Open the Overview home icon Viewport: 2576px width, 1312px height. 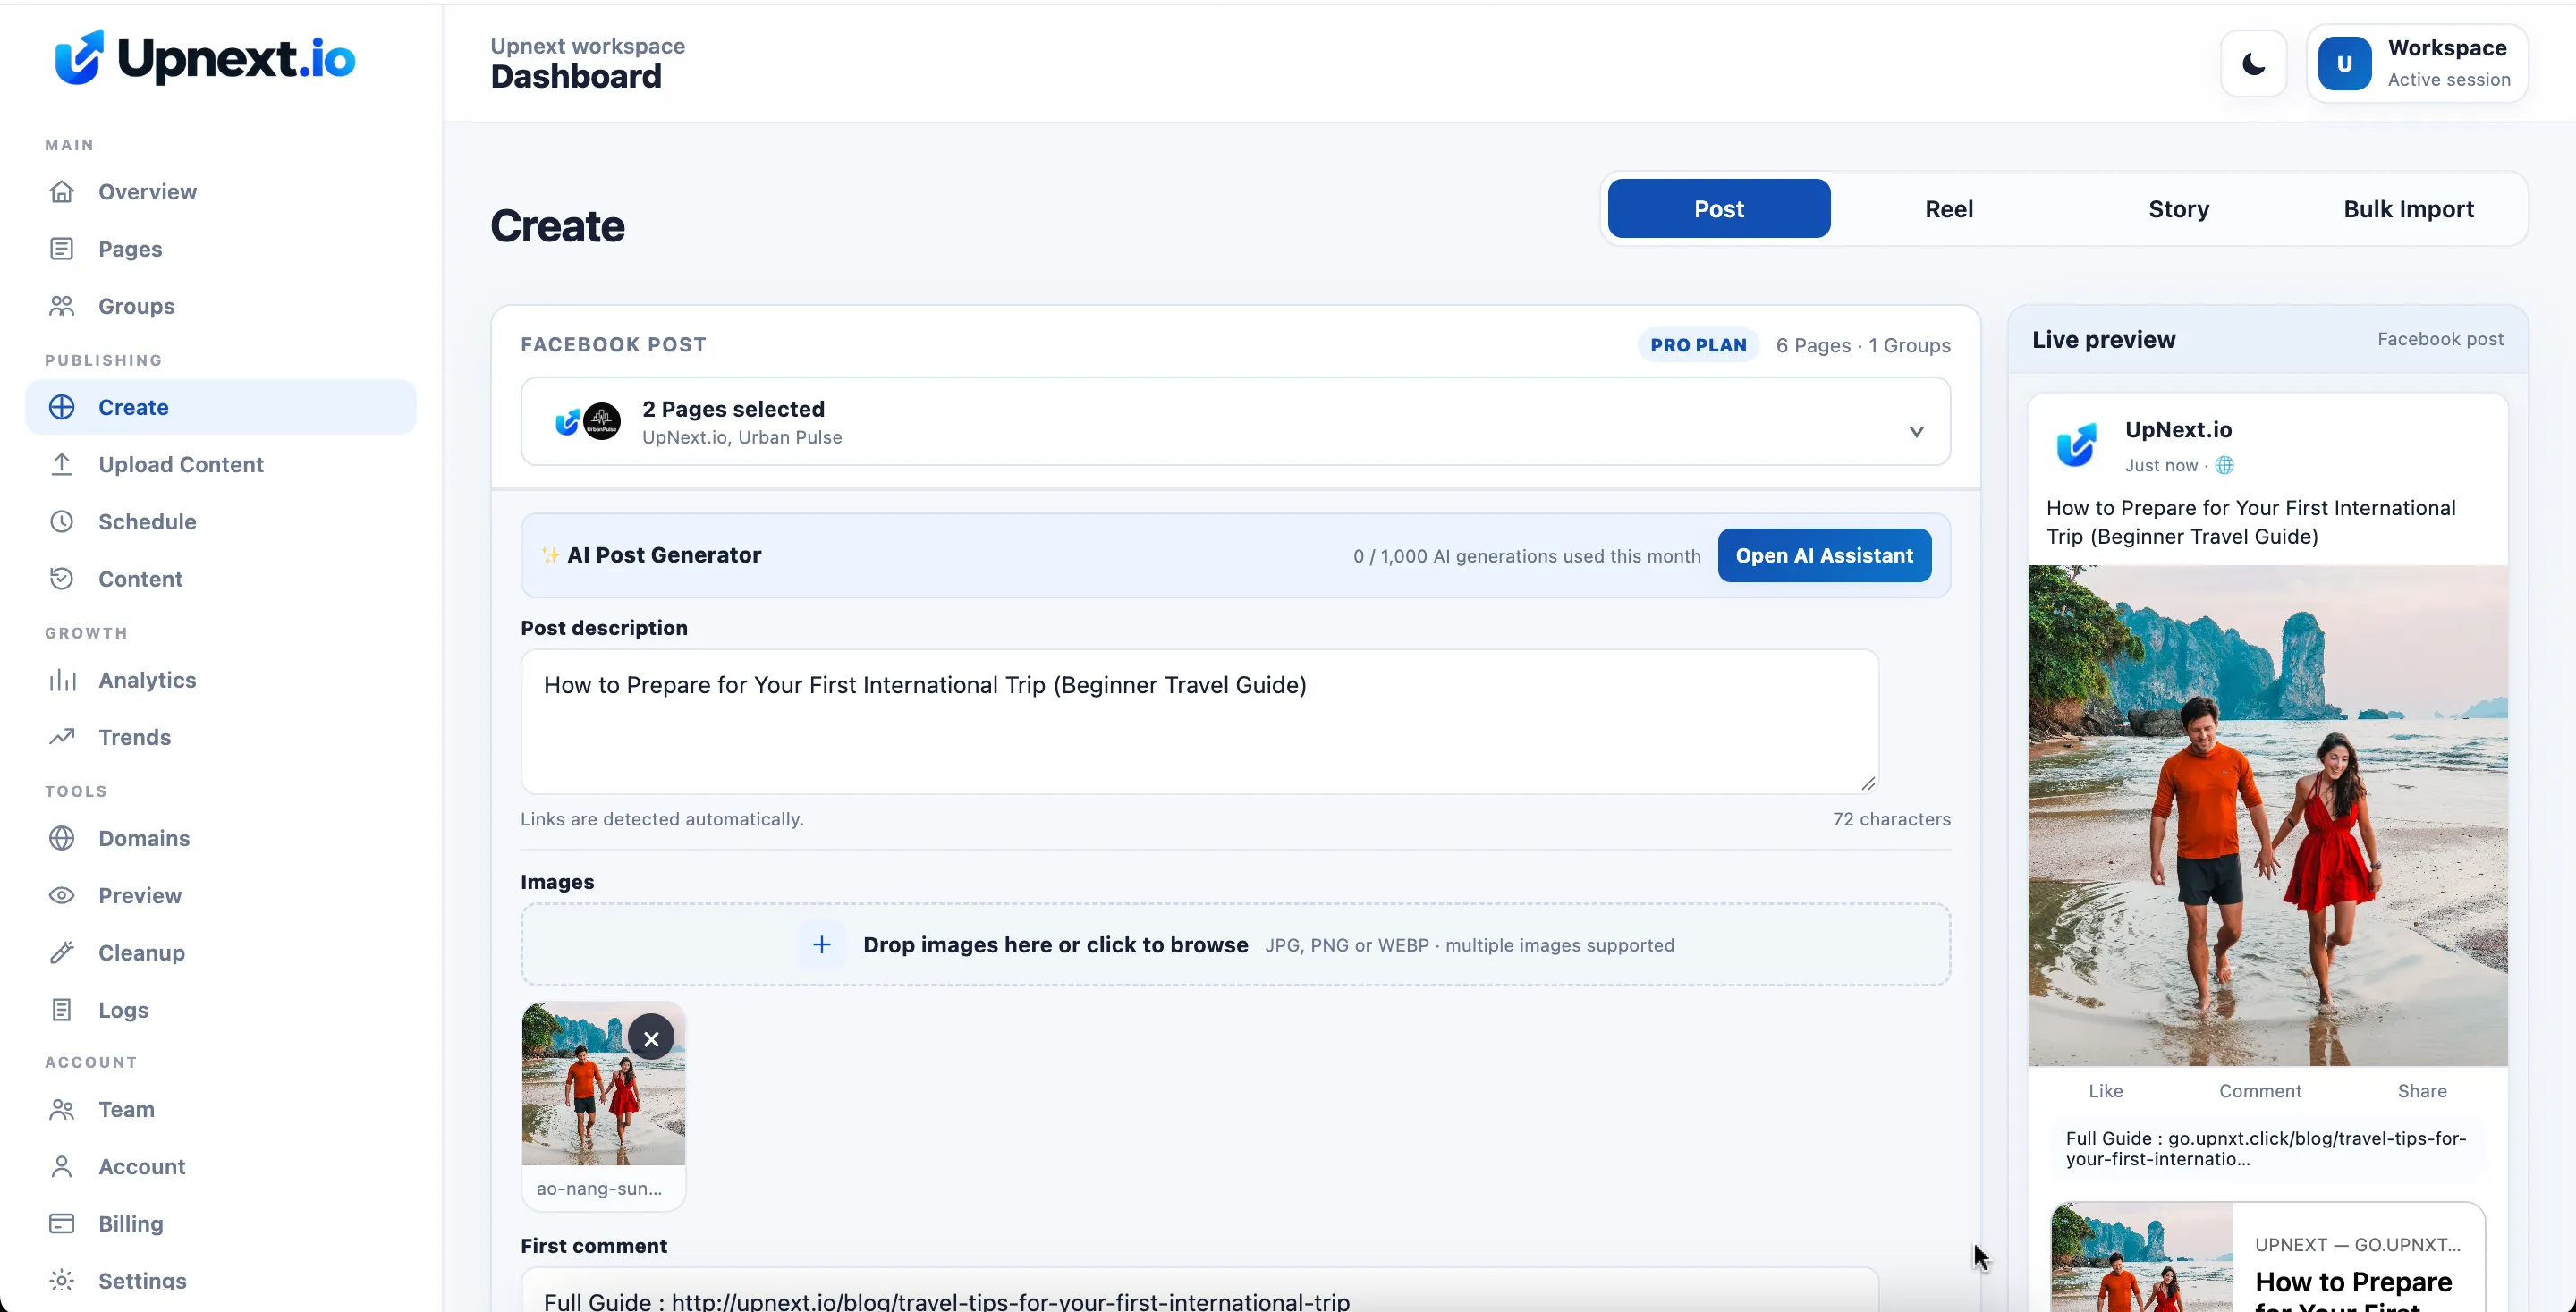click(62, 191)
